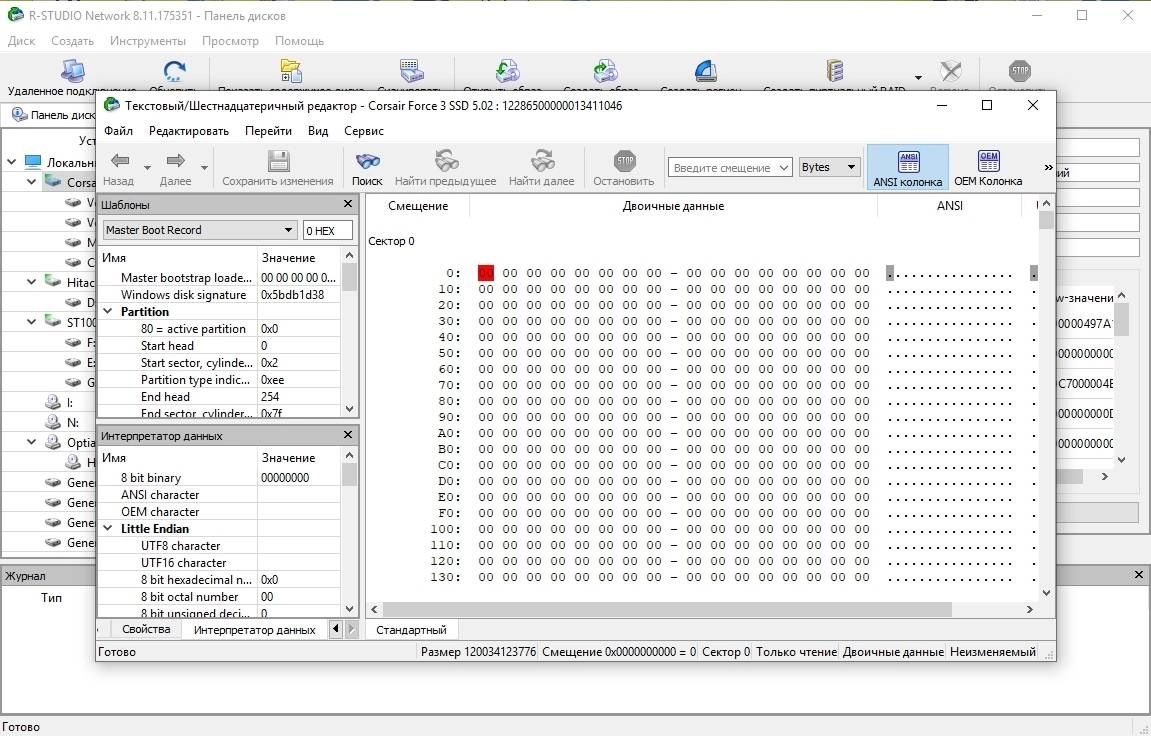Image resolution: width=1151 pixels, height=736 pixels.
Task: Close the Интерпретатор данных panel
Action: tap(348, 435)
